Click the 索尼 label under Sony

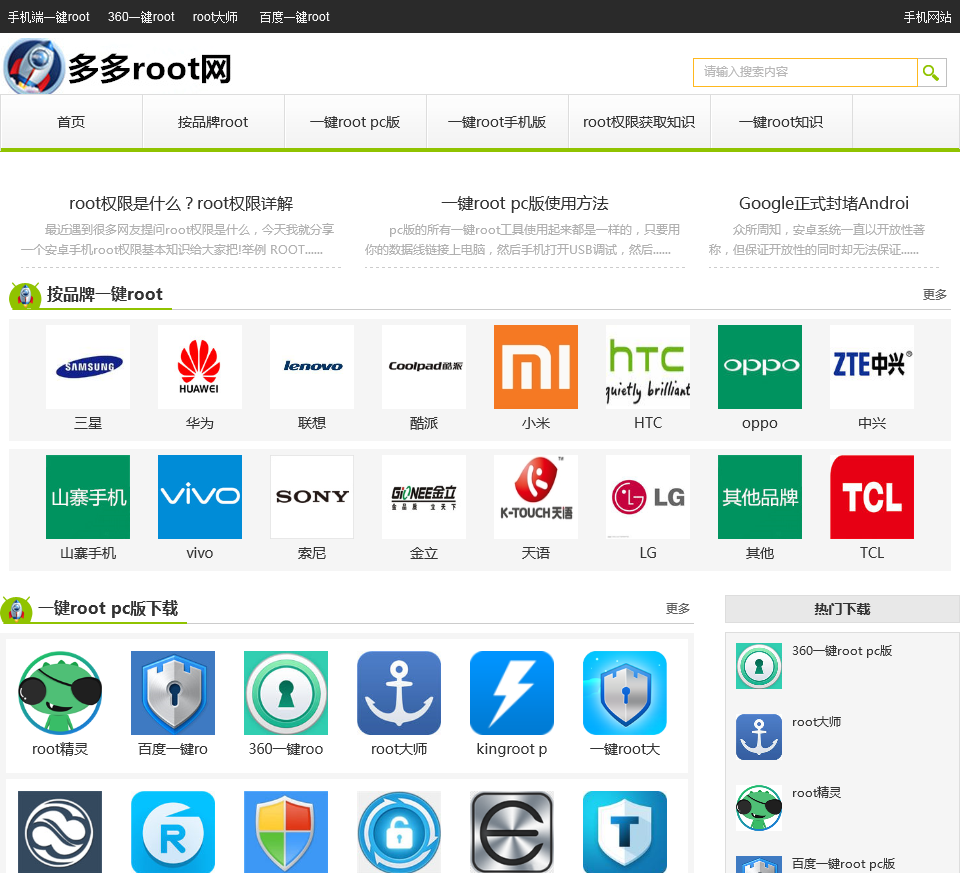pos(312,553)
